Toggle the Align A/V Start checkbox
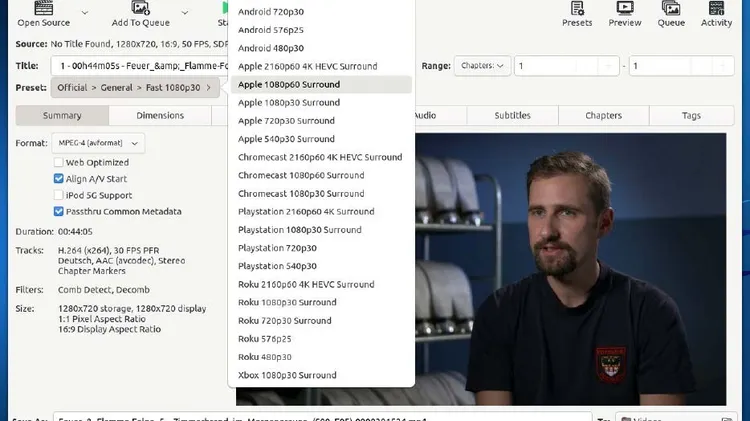This screenshot has height=421, width=750. tap(58, 178)
